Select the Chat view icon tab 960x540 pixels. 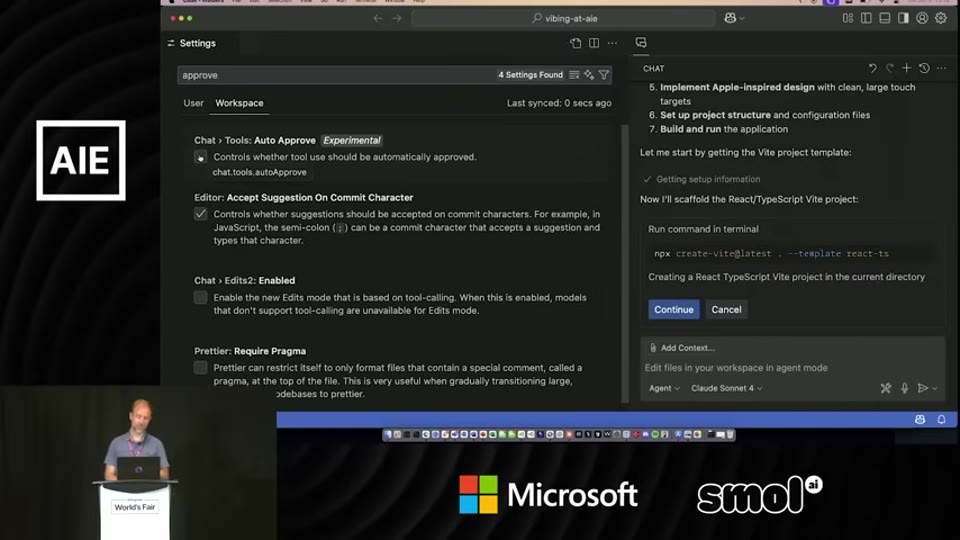point(641,43)
